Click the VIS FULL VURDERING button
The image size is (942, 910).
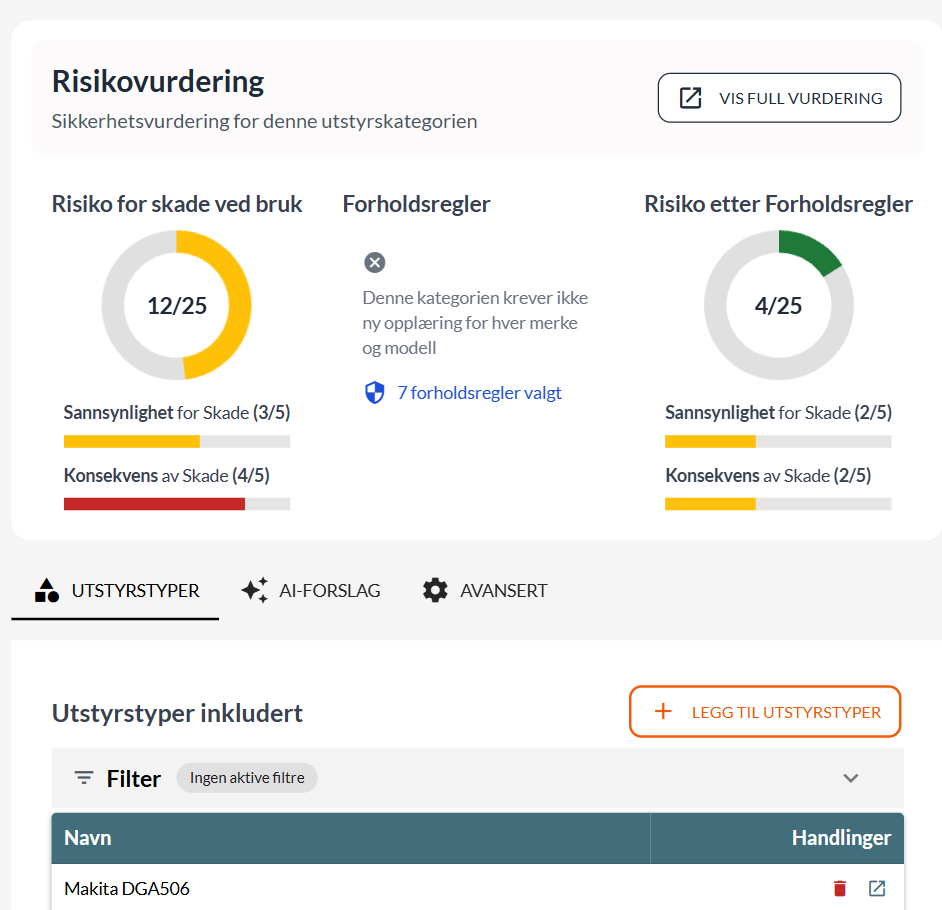click(x=779, y=98)
